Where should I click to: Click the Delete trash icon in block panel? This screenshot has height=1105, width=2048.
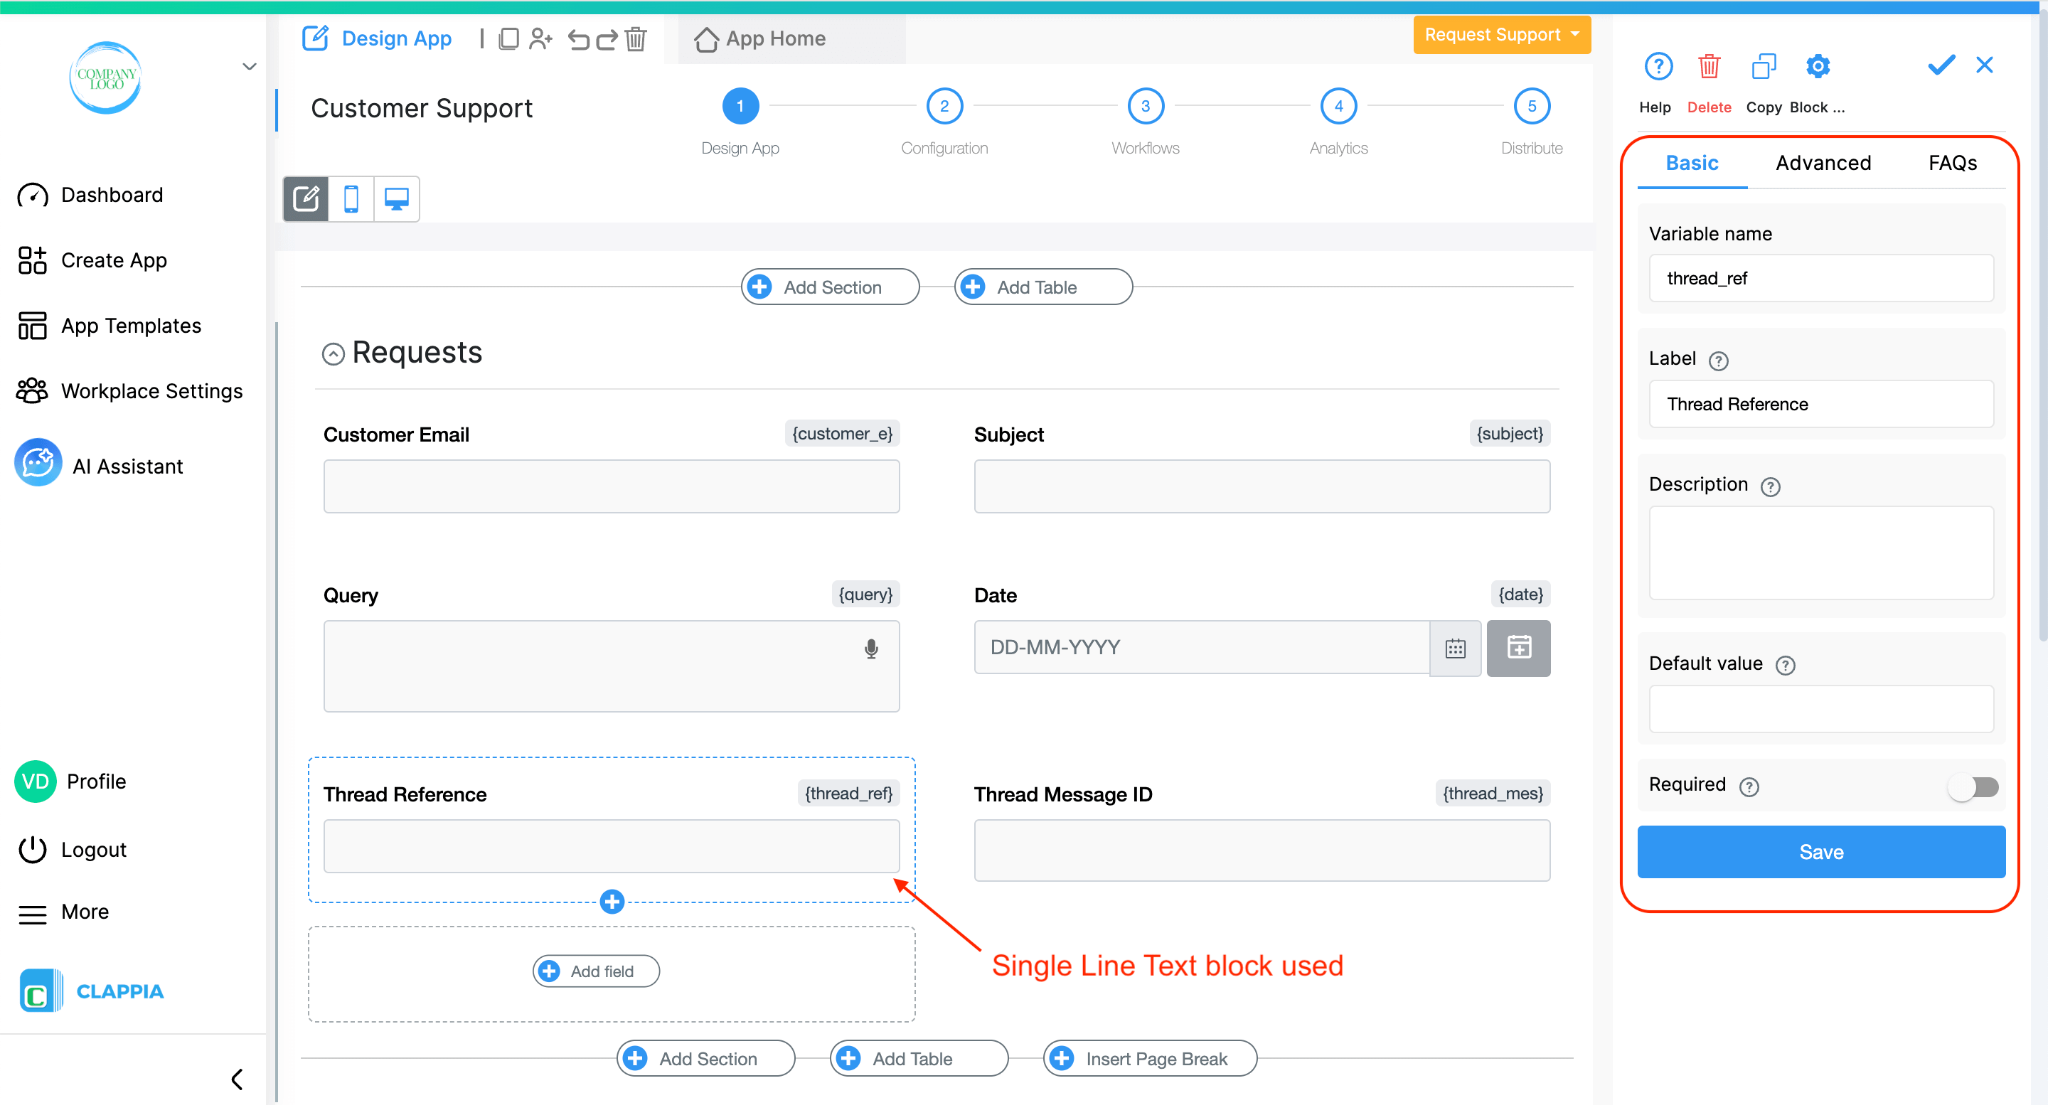[x=1709, y=67]
